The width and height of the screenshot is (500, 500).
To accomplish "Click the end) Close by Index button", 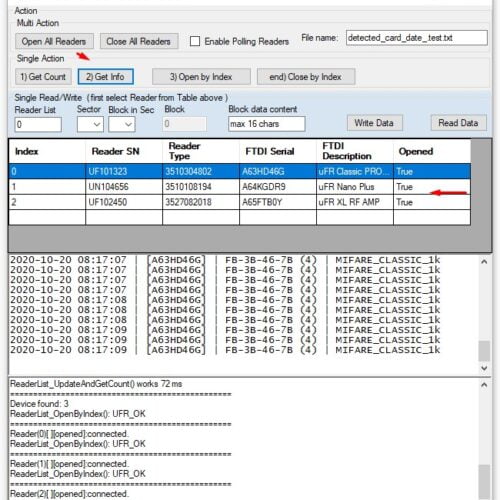I will 306,77.
